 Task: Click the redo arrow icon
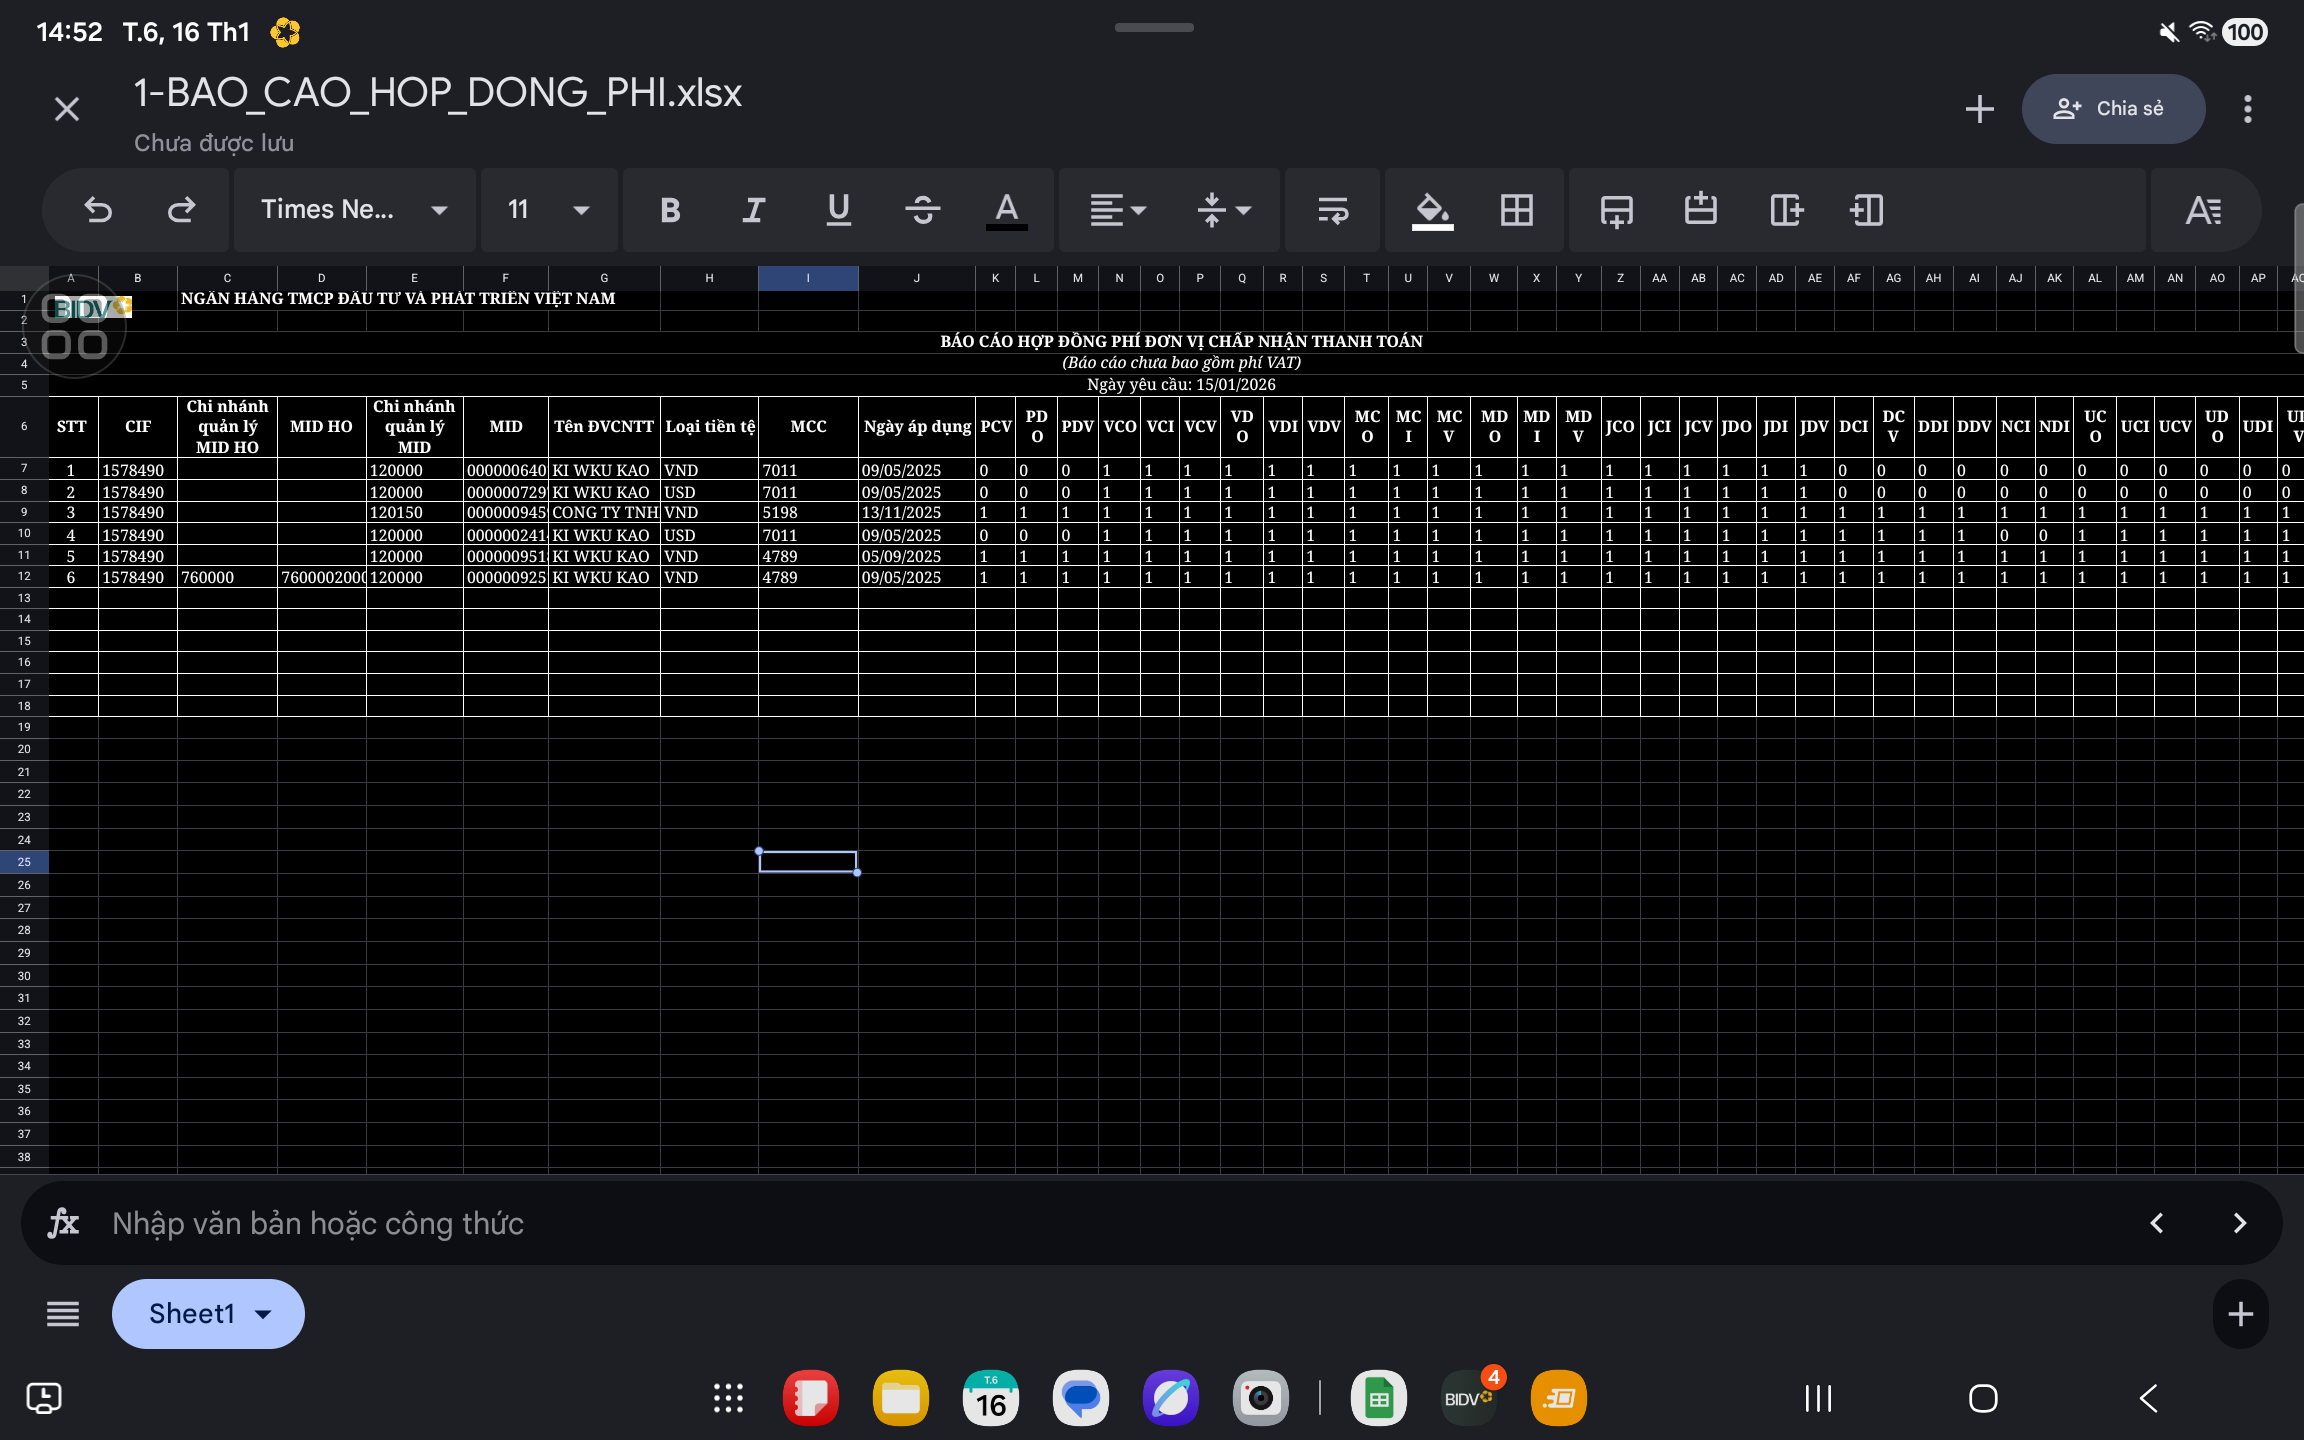tap(181, 210)
